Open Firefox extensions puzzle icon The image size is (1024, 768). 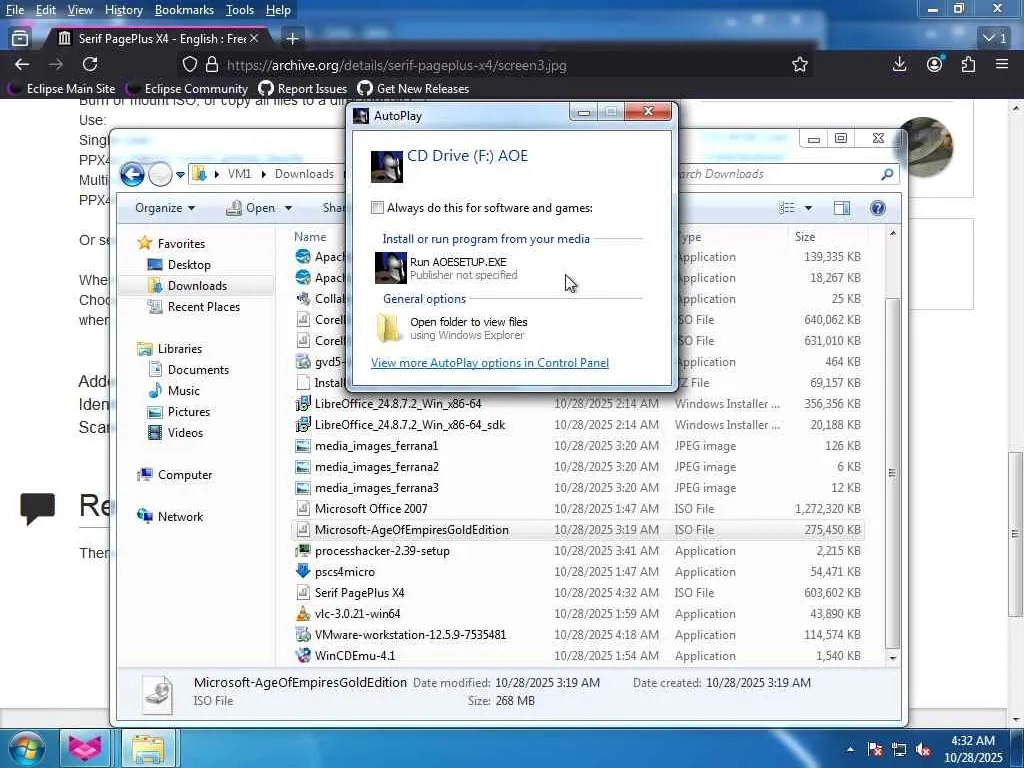[968, 64]
